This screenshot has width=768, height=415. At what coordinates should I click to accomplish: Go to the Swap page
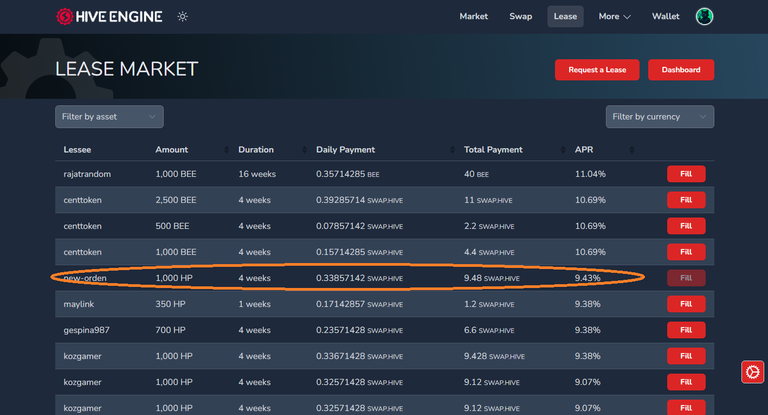(521, 17)
